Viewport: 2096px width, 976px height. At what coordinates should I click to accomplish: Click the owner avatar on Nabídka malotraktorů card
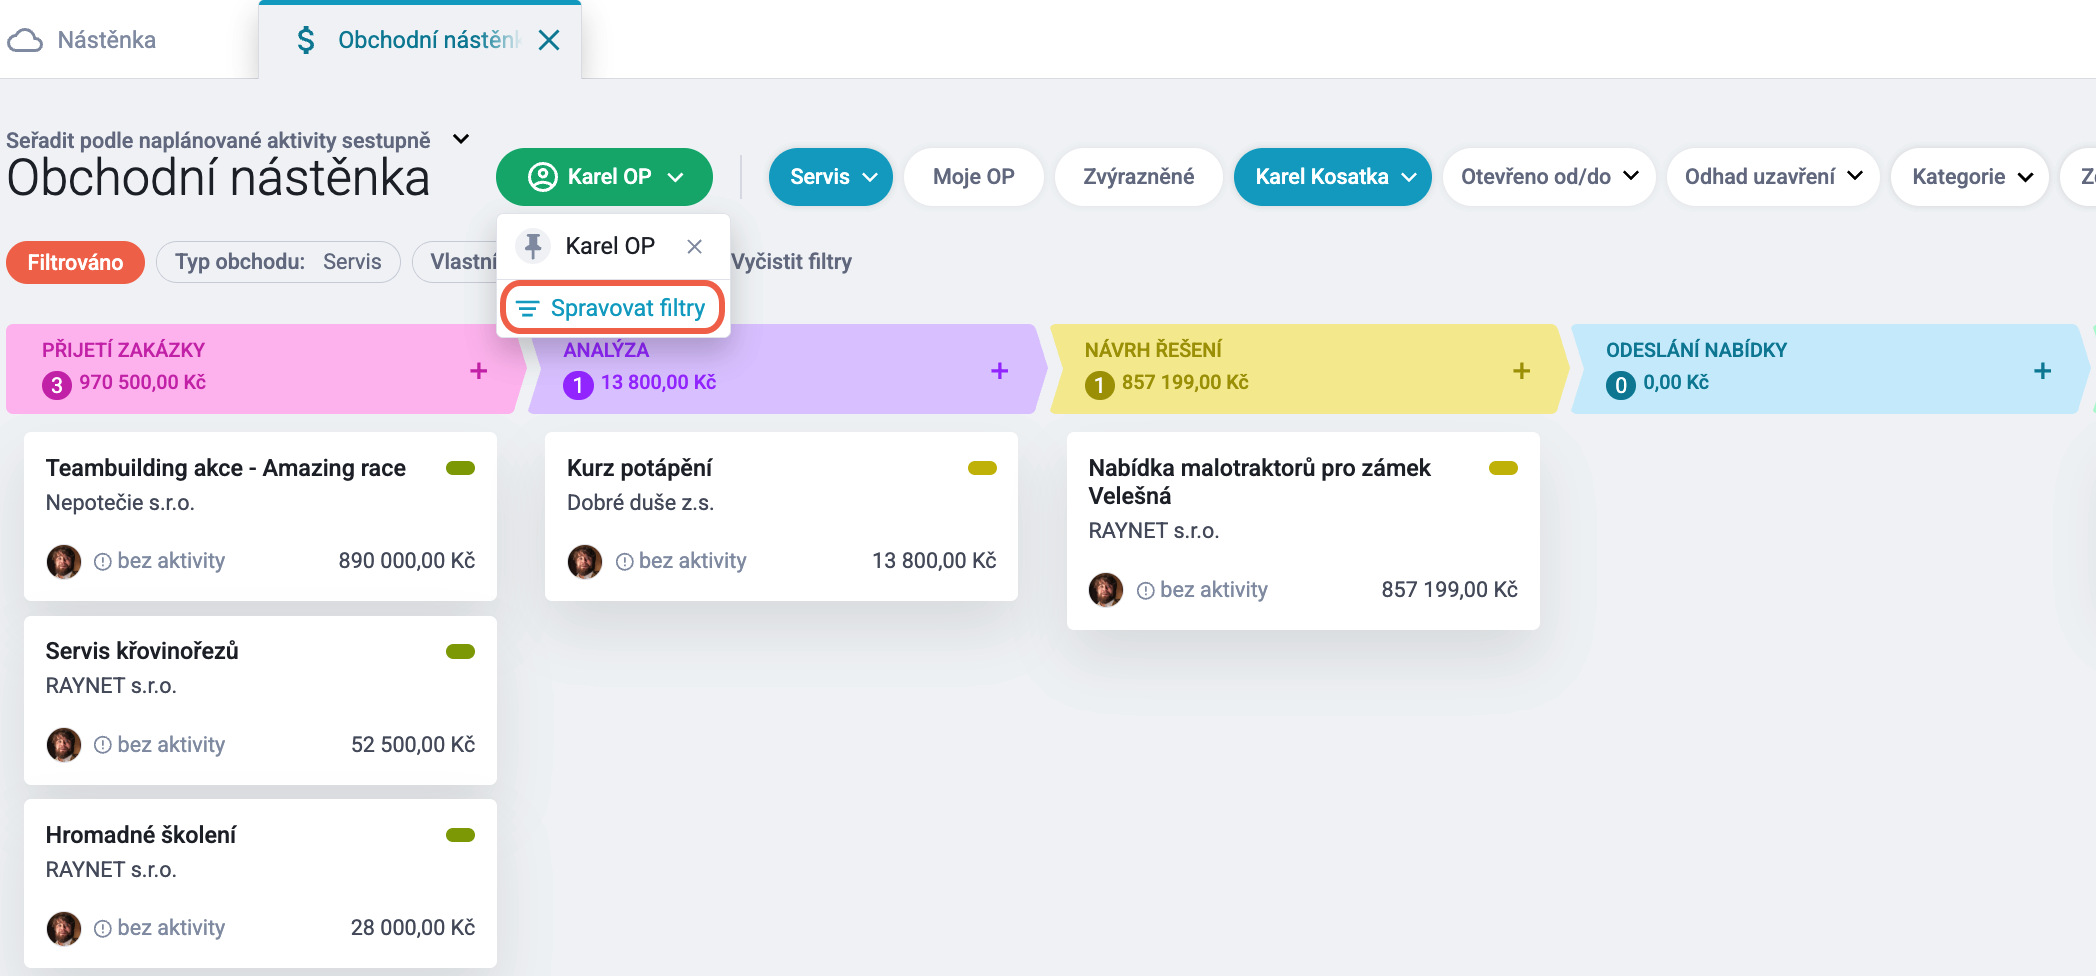coord(1106,590)
